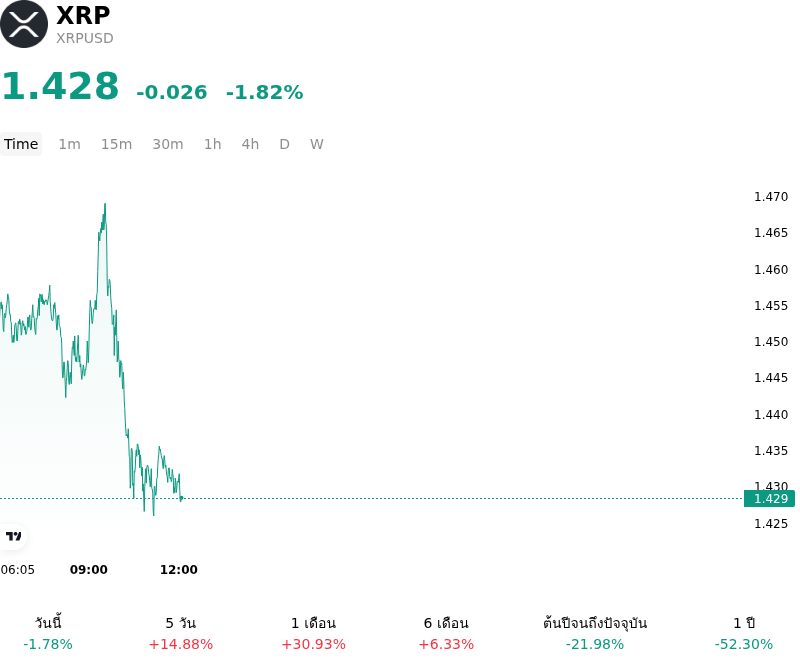The width and height of the screenshot is (800, 664).
Task: Select the 30m interval
Action: point(168,144)
